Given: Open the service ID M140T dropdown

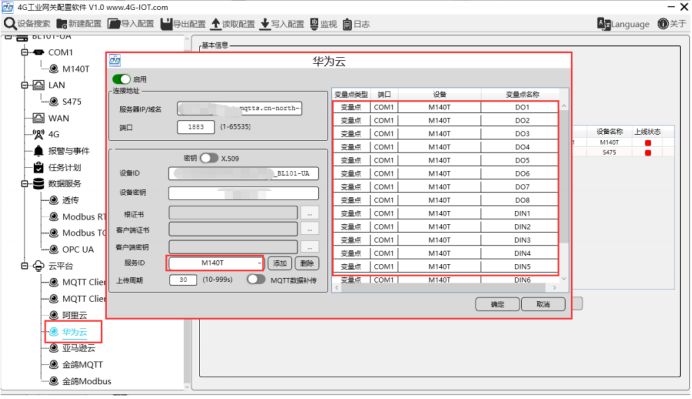Looking at the screenshot, I should pos(215,263).
